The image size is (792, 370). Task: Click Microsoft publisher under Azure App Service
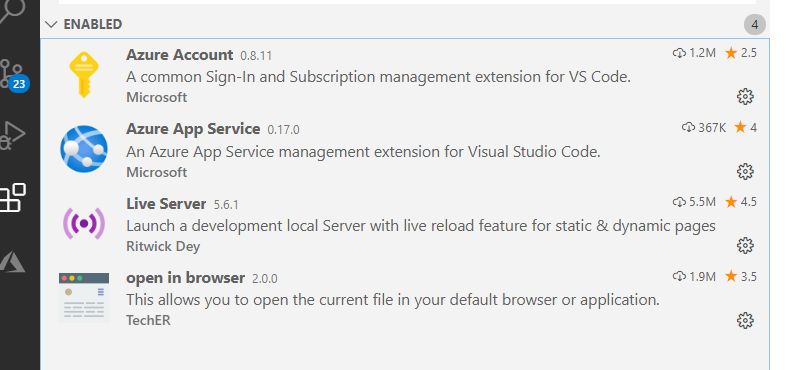click(x=157, y=172)
